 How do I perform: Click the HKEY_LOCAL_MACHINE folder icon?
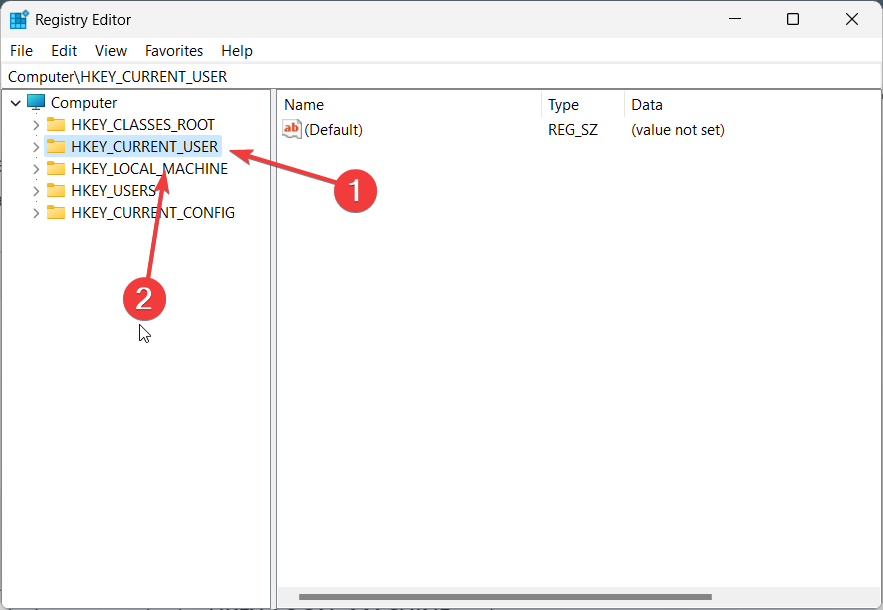56,168
